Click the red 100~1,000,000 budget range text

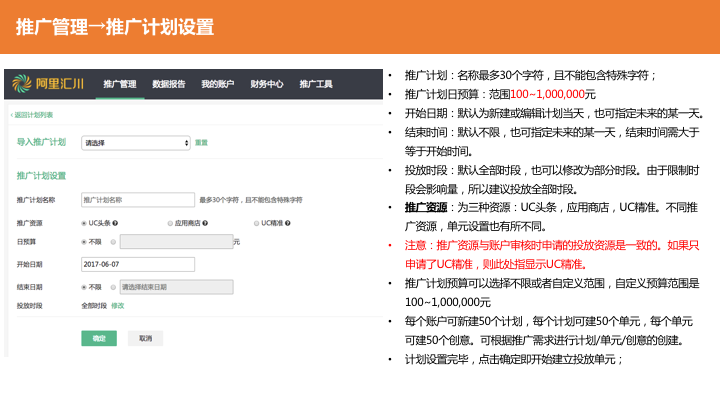547,94
